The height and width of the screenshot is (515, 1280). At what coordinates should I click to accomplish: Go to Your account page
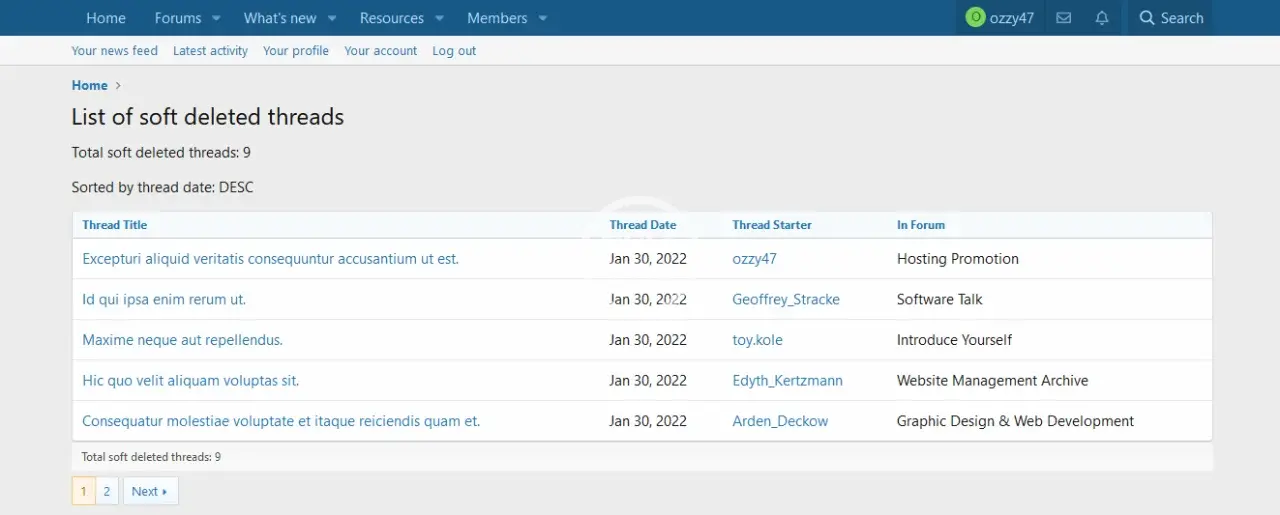380,51
